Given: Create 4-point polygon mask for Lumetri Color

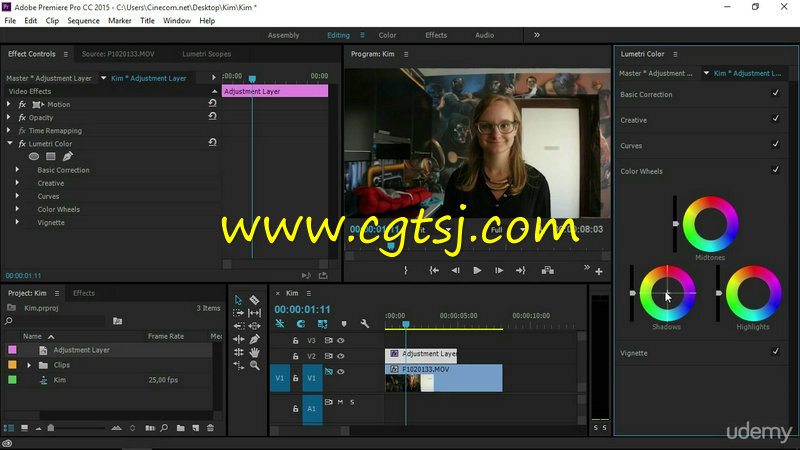Looking at the screenshot, I should (x=51, y=156).
